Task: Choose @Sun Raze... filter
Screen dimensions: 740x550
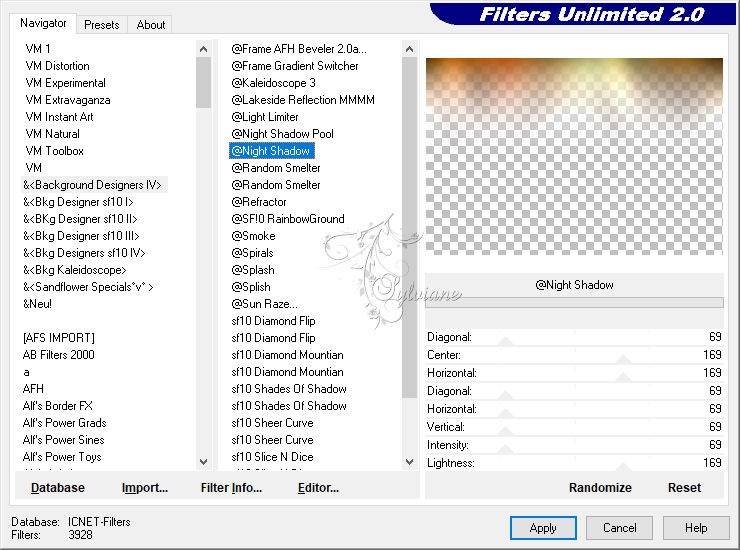Action: (264, 304)
